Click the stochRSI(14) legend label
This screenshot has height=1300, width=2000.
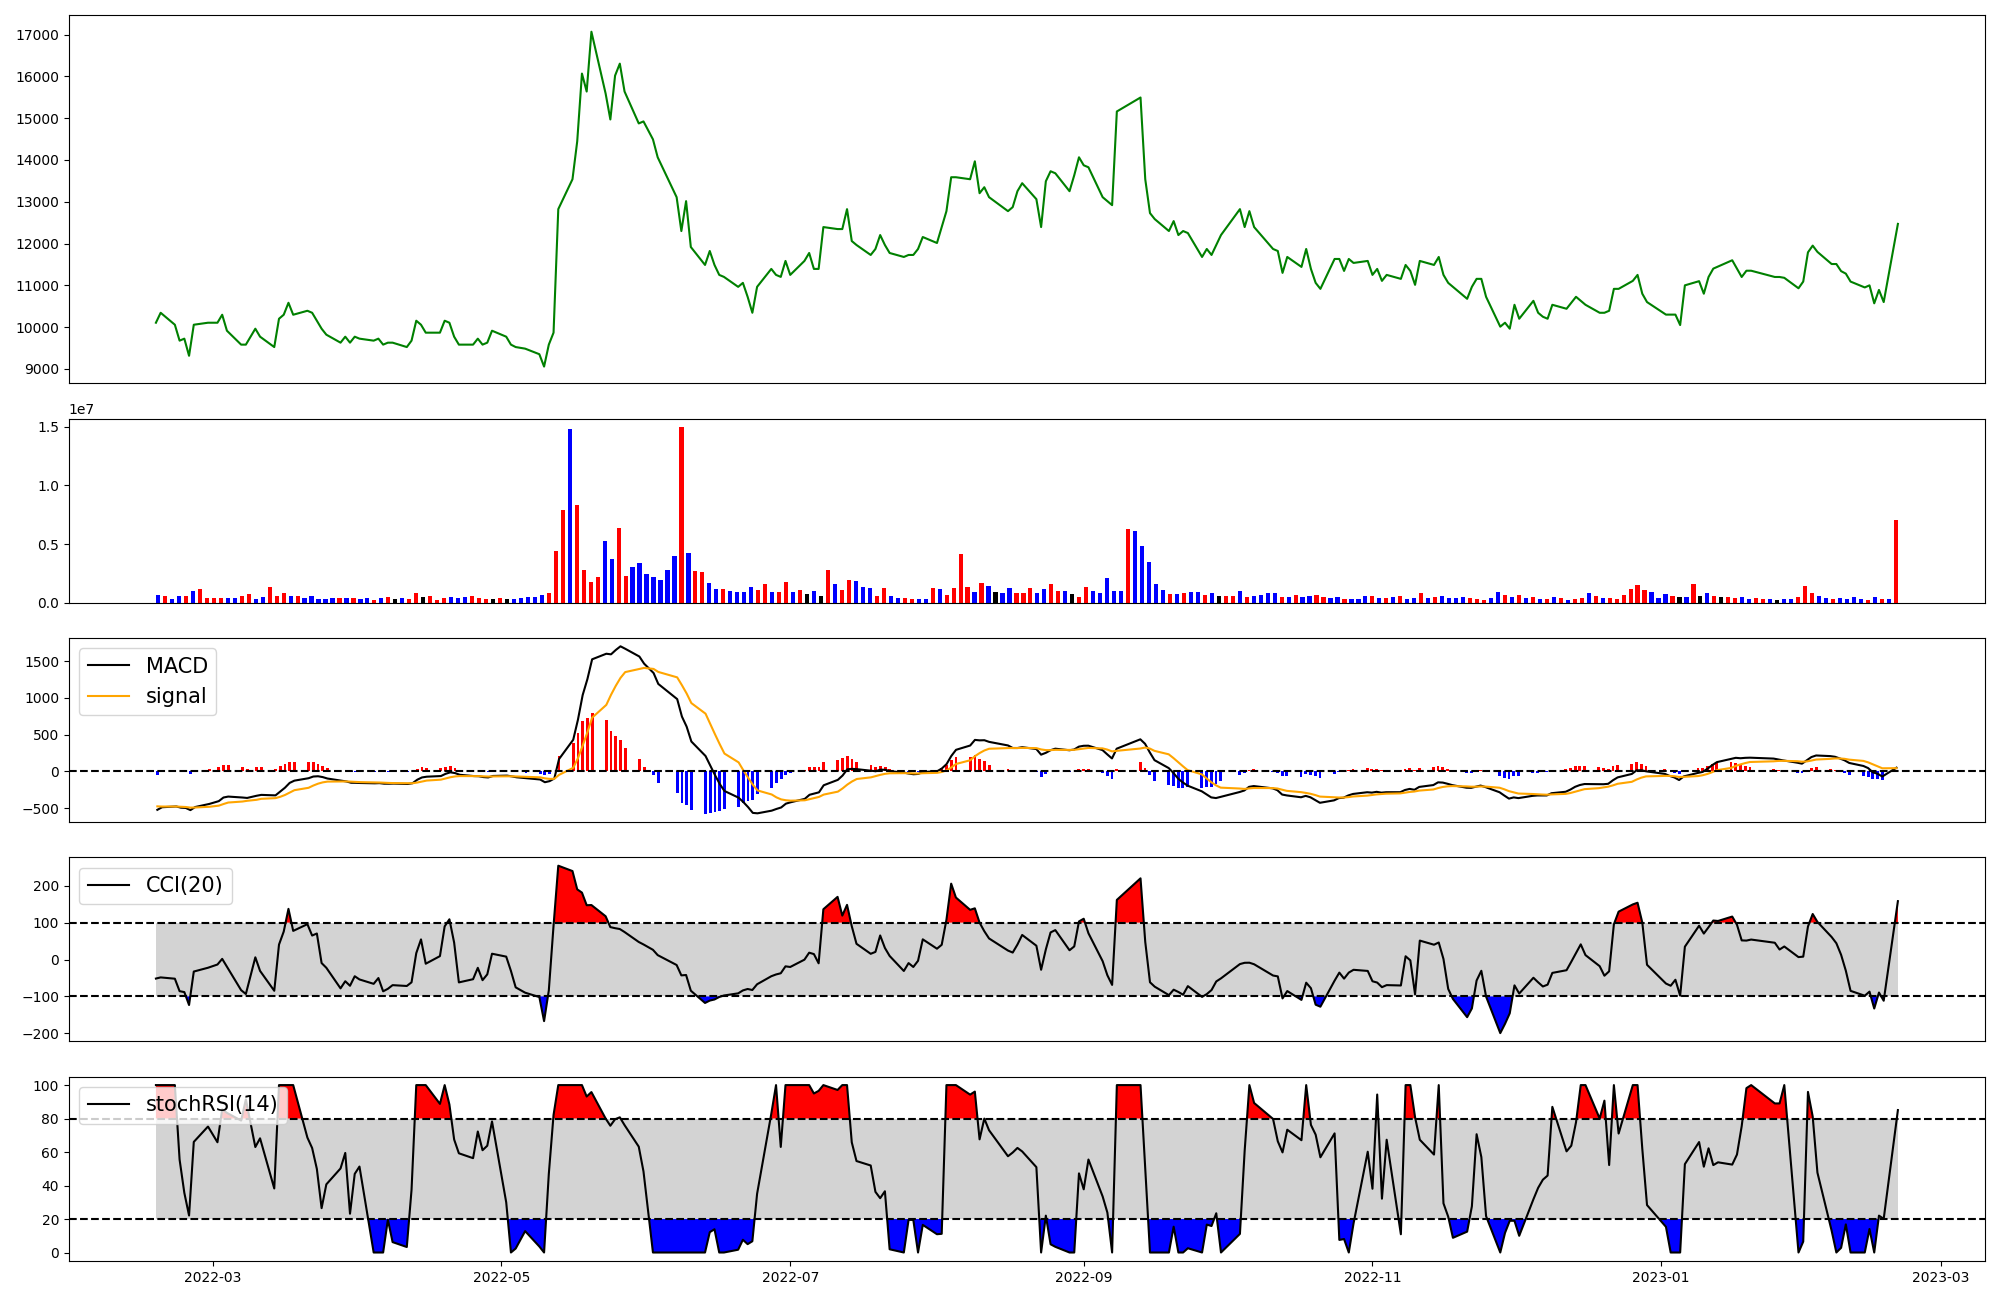[x=211, y=1104]
